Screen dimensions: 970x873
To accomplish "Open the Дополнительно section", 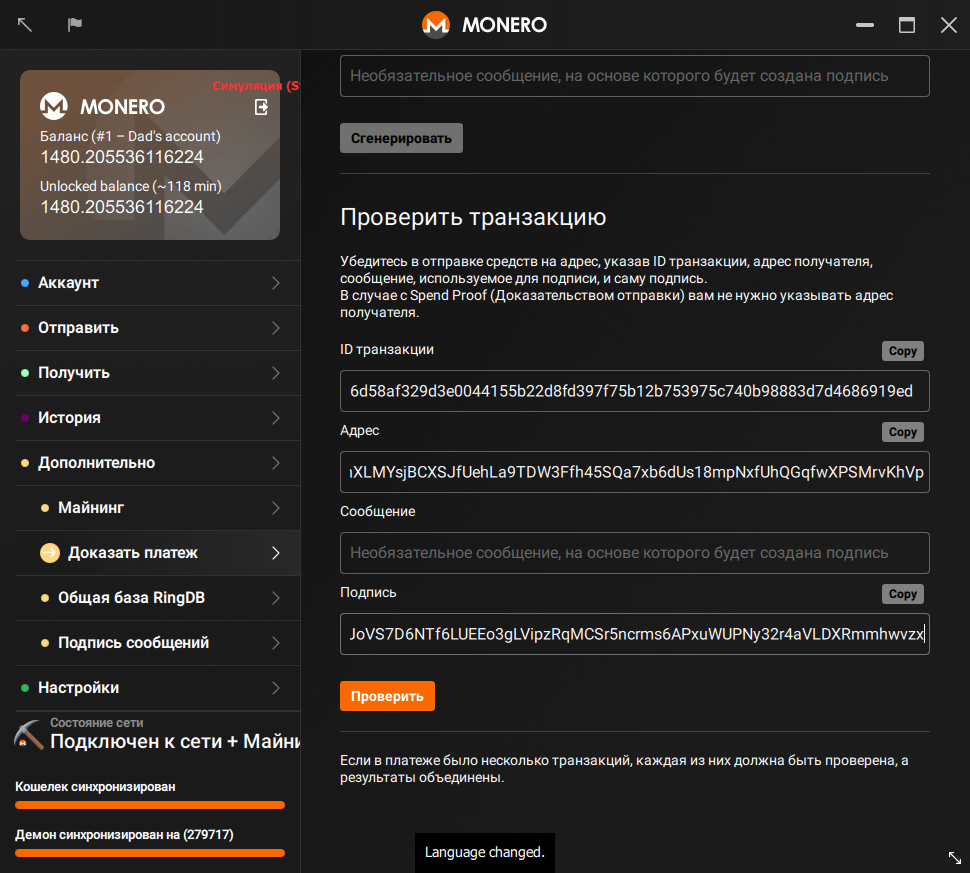I will tap(158, 463).
